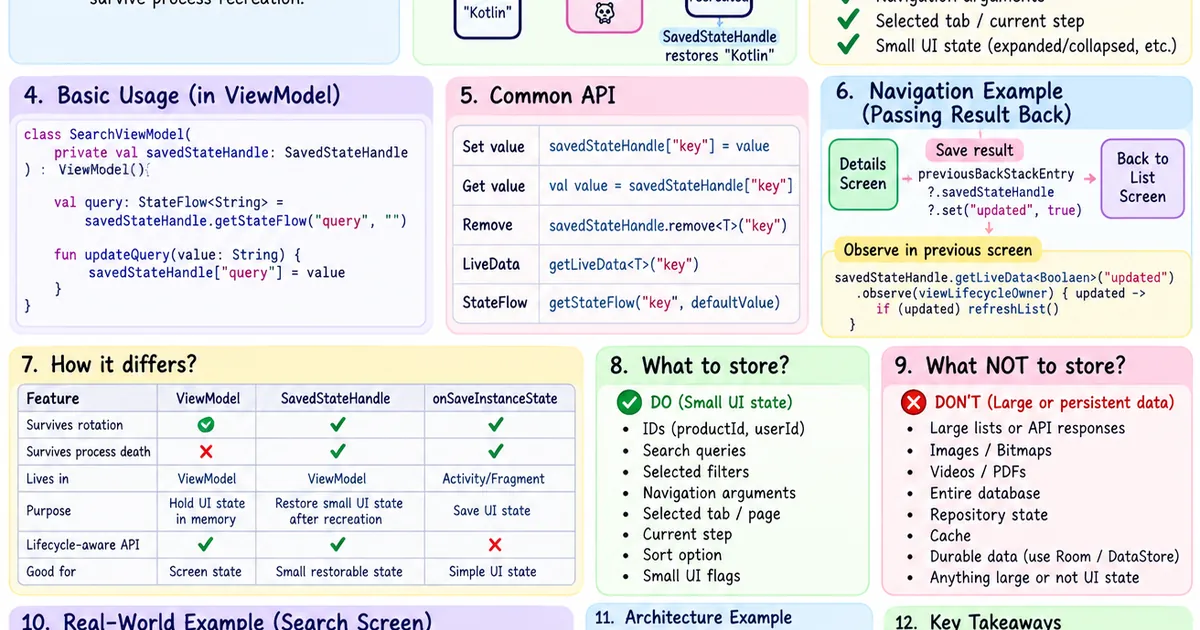Click the 'Small UI flags' list item

click(x=691, y=576)
